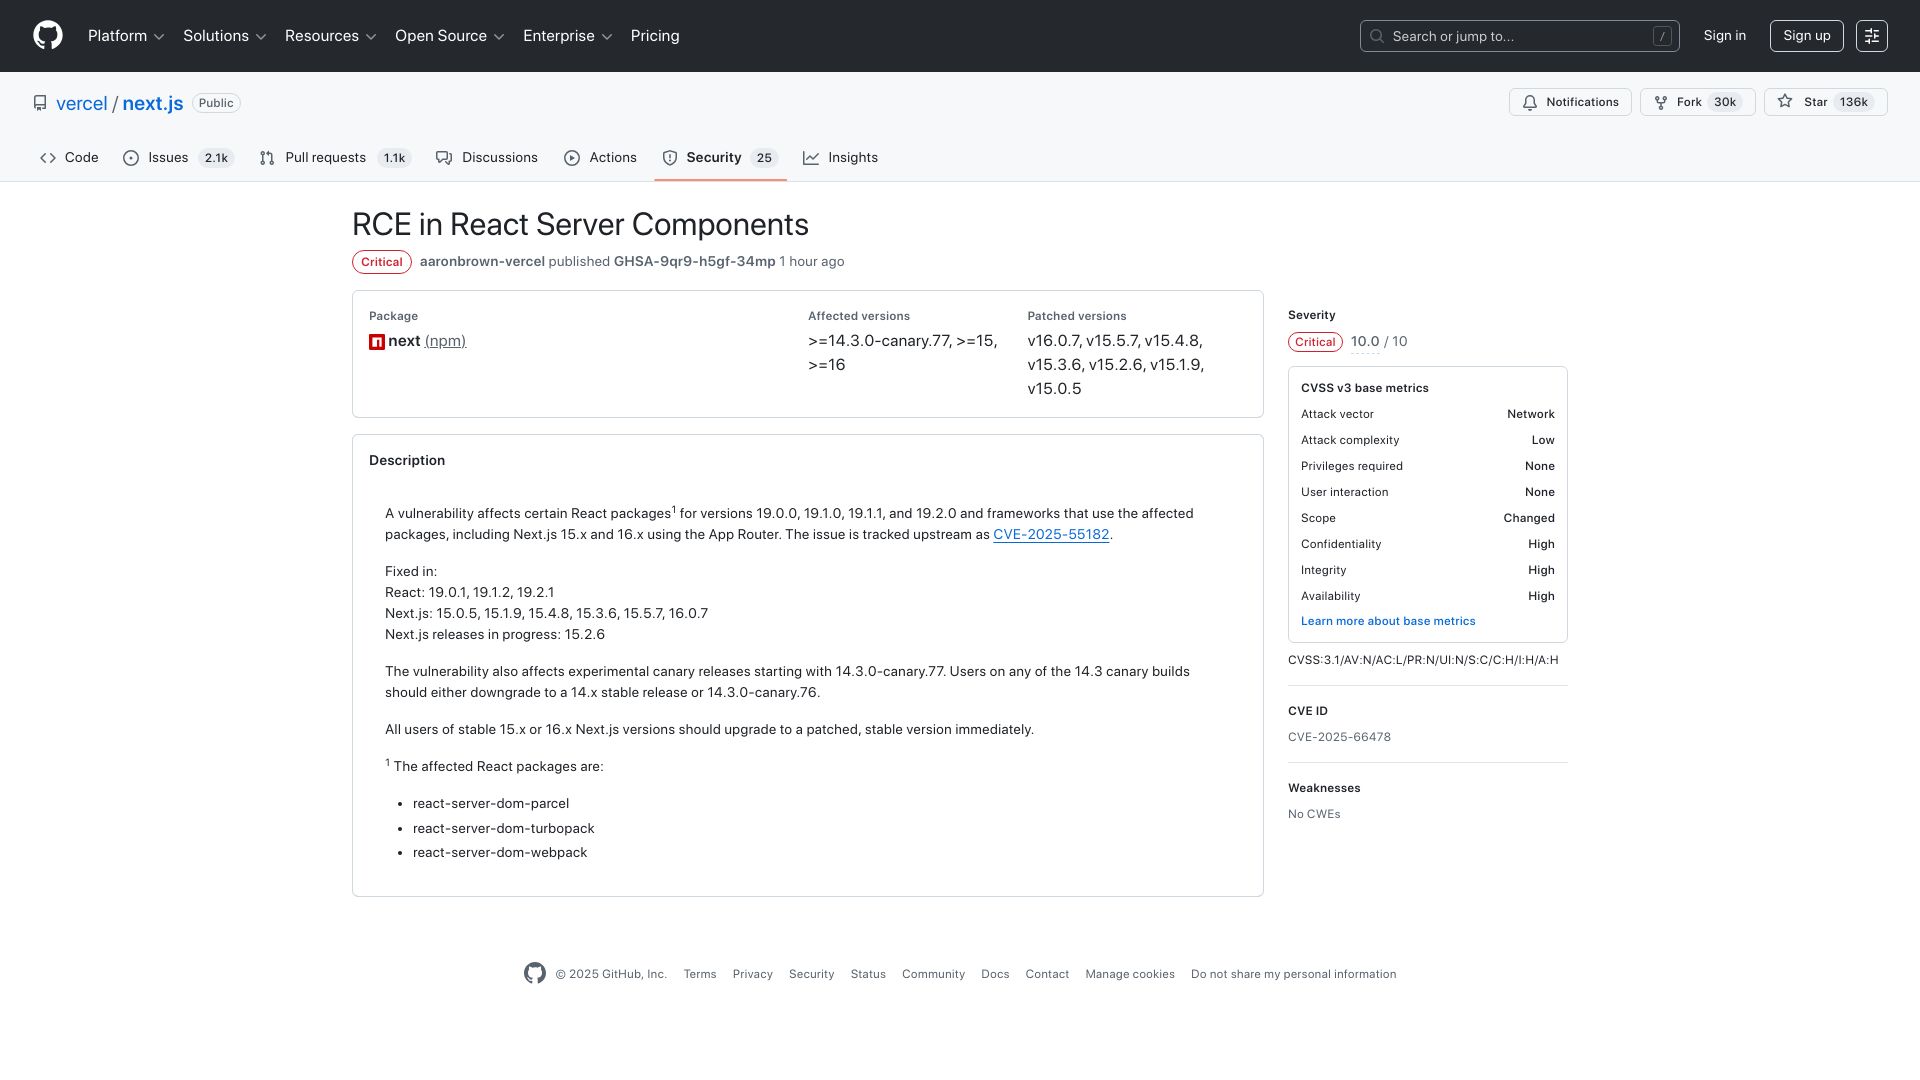
Task: Open the Resources dropdown
Action: click(x=331, y=36)
